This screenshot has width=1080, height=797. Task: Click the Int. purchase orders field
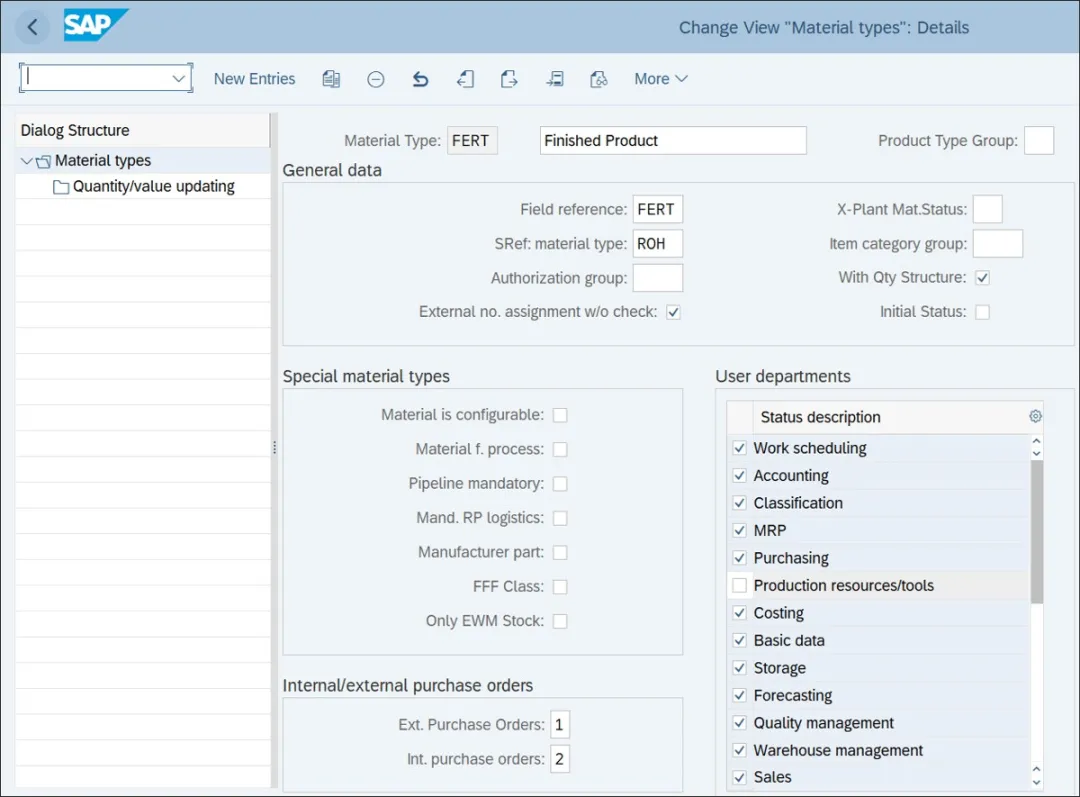560,759
